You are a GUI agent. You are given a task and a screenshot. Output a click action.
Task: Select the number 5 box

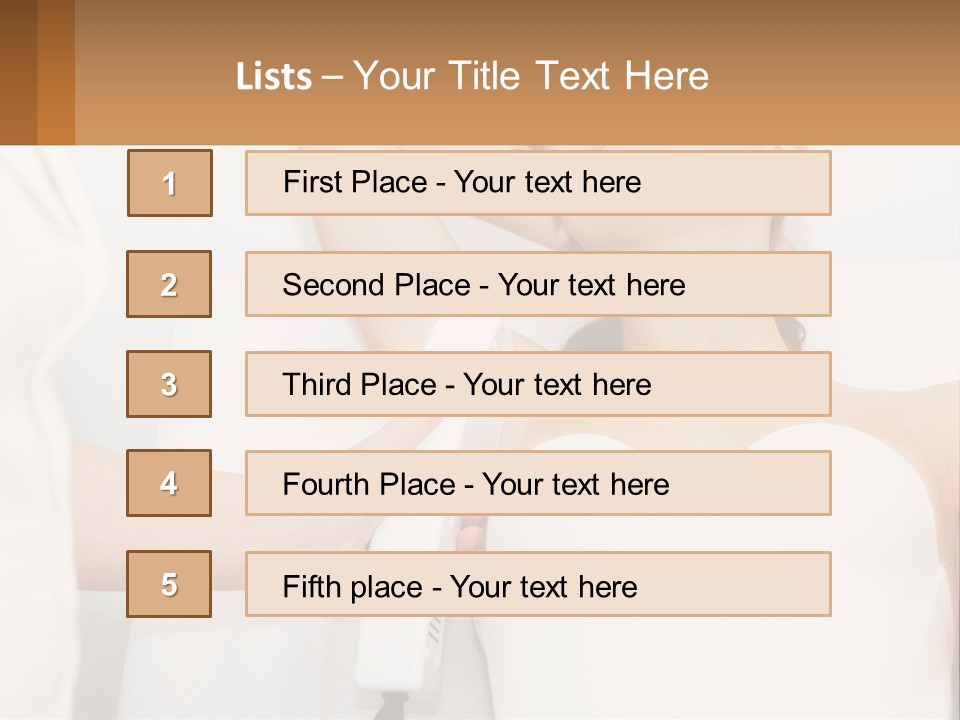(169, 584)
